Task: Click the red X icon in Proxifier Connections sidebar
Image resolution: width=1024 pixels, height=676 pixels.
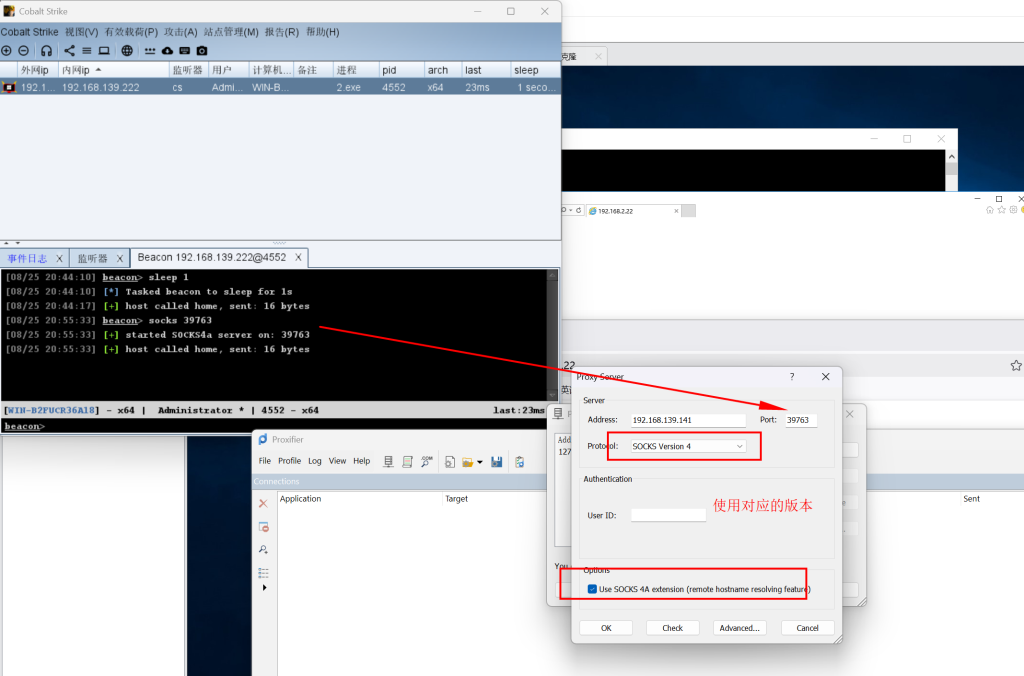Action: (263, 504)
